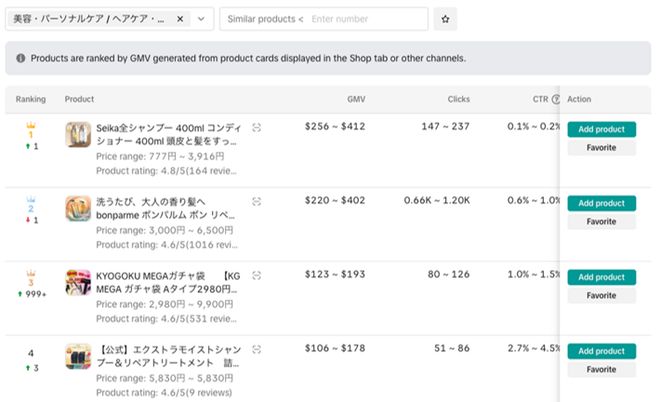Click the CTR column header label
The image size is (660, 402).
click(x=540, y=99)
